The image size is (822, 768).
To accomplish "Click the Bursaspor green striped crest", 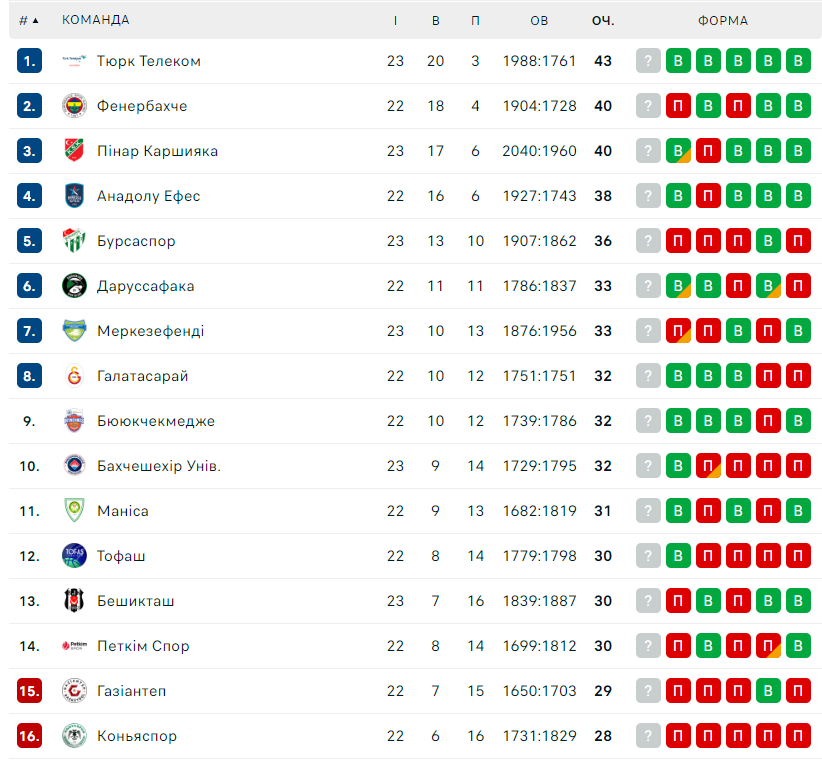I will pyautogui.click(x=74, y=241).
